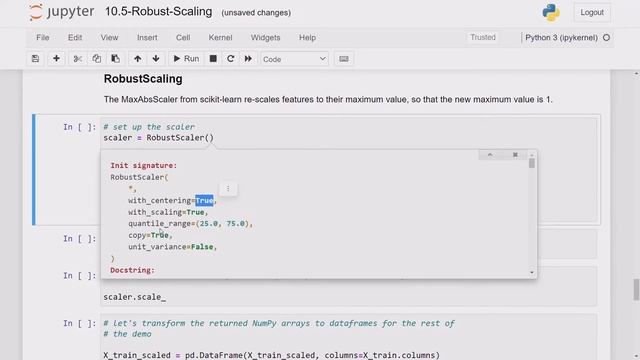640x360 pixels.
Task: Click the three-dot popup button in tooltip
Action: pyautogui.click(x=228, y=189)
